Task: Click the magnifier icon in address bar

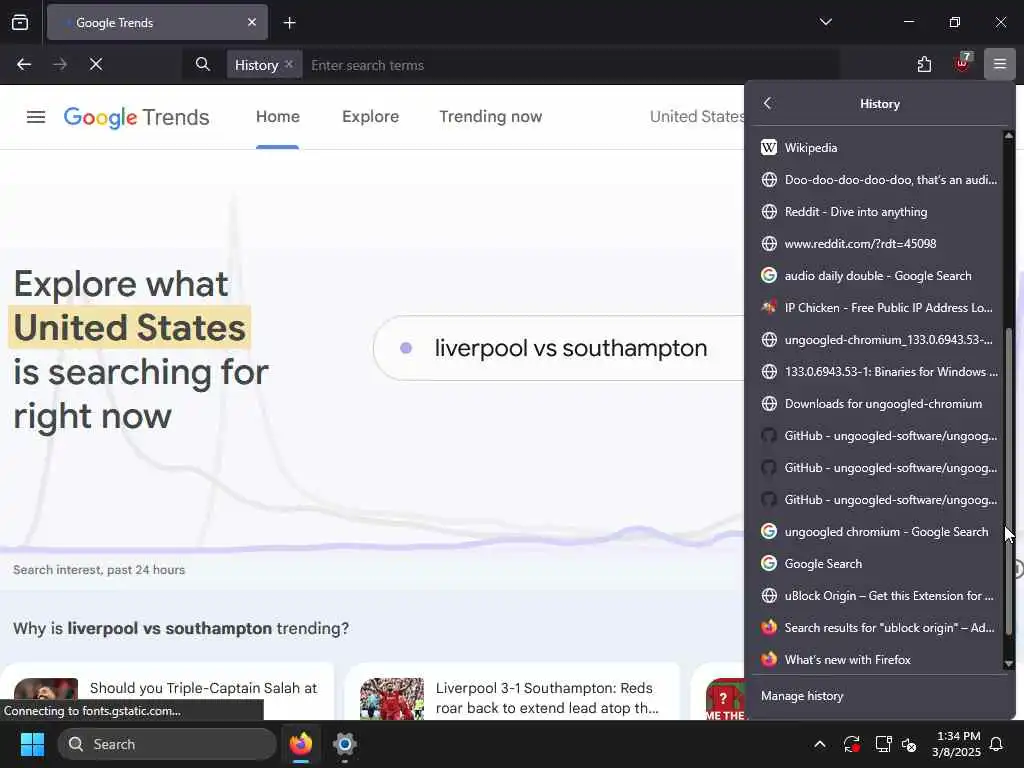Action: tap(203, 64)
